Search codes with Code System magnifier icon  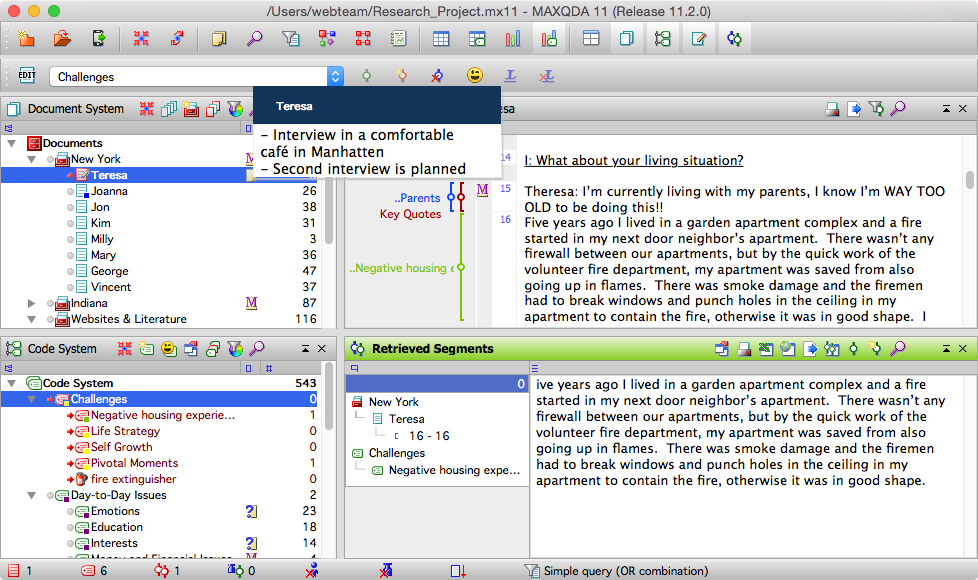pos(257,349)
